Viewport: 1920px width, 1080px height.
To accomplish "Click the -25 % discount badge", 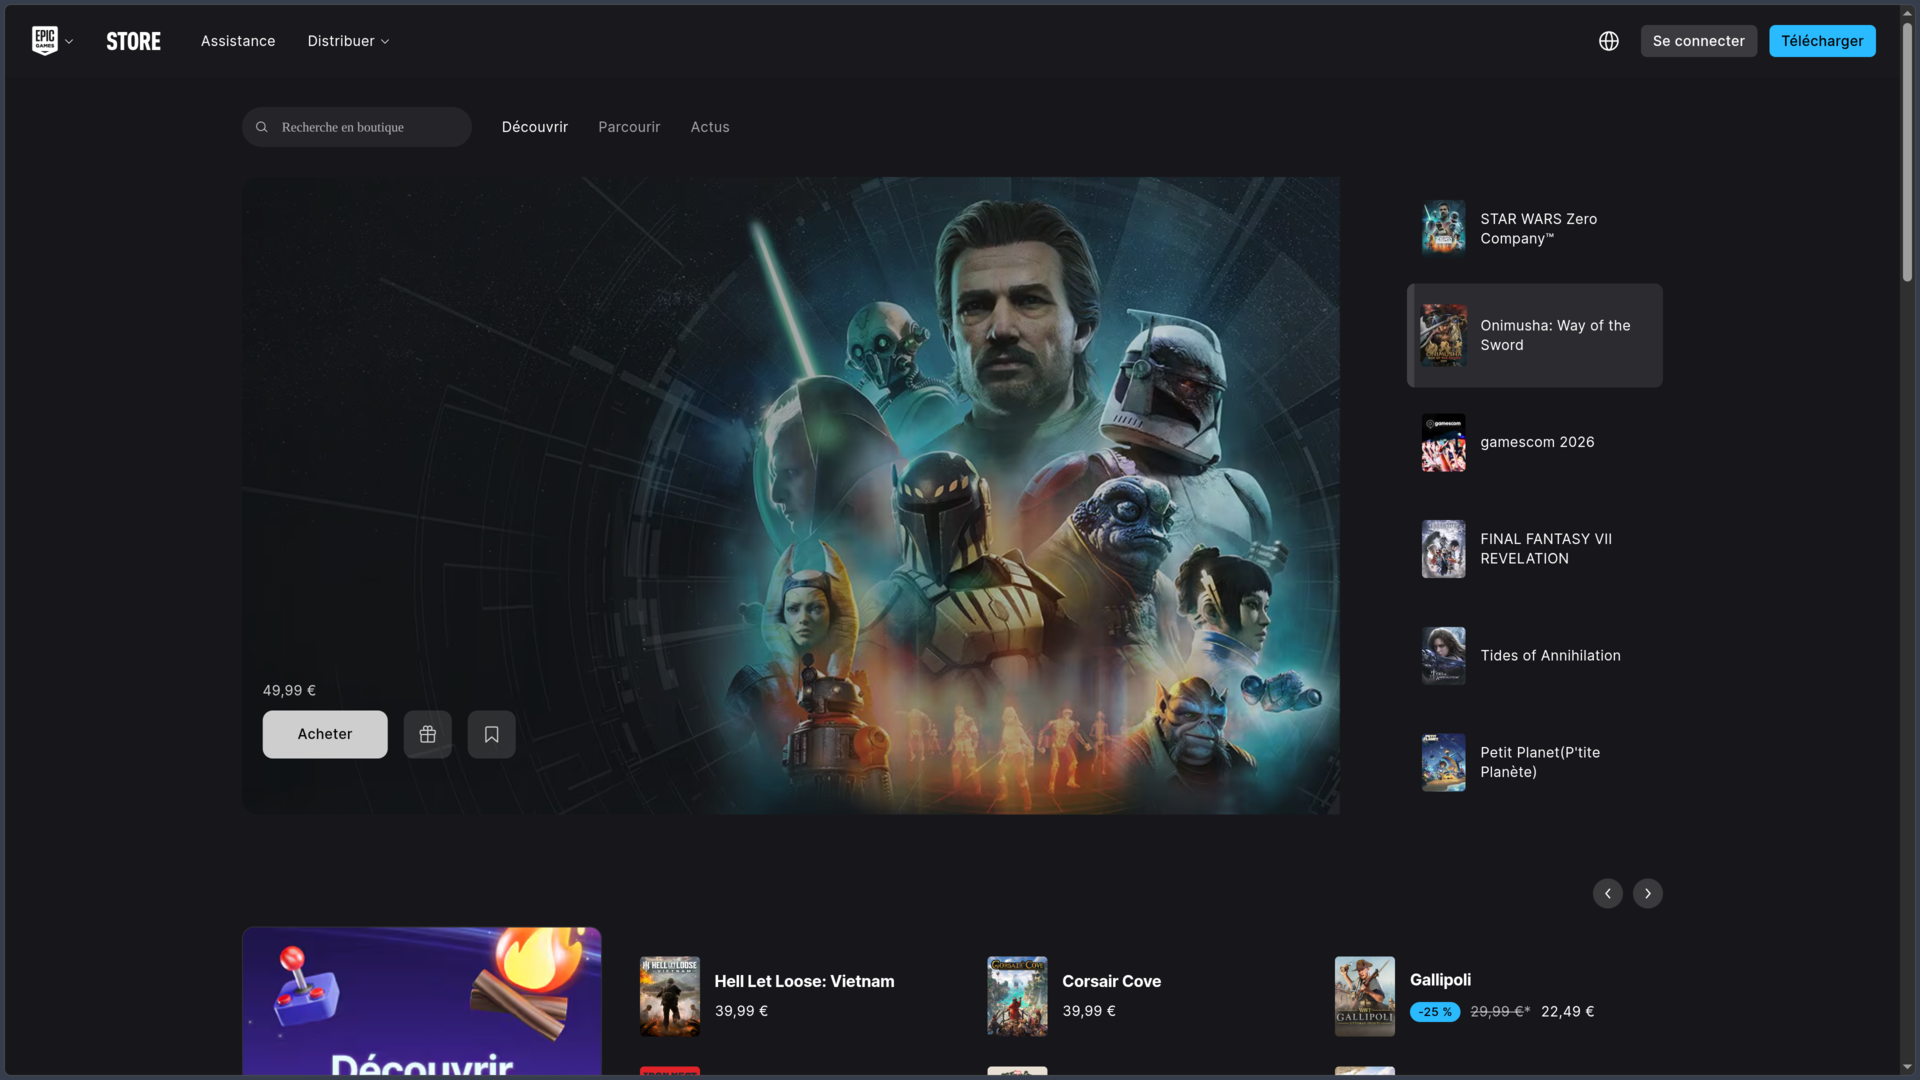I will point(1435,1012).
